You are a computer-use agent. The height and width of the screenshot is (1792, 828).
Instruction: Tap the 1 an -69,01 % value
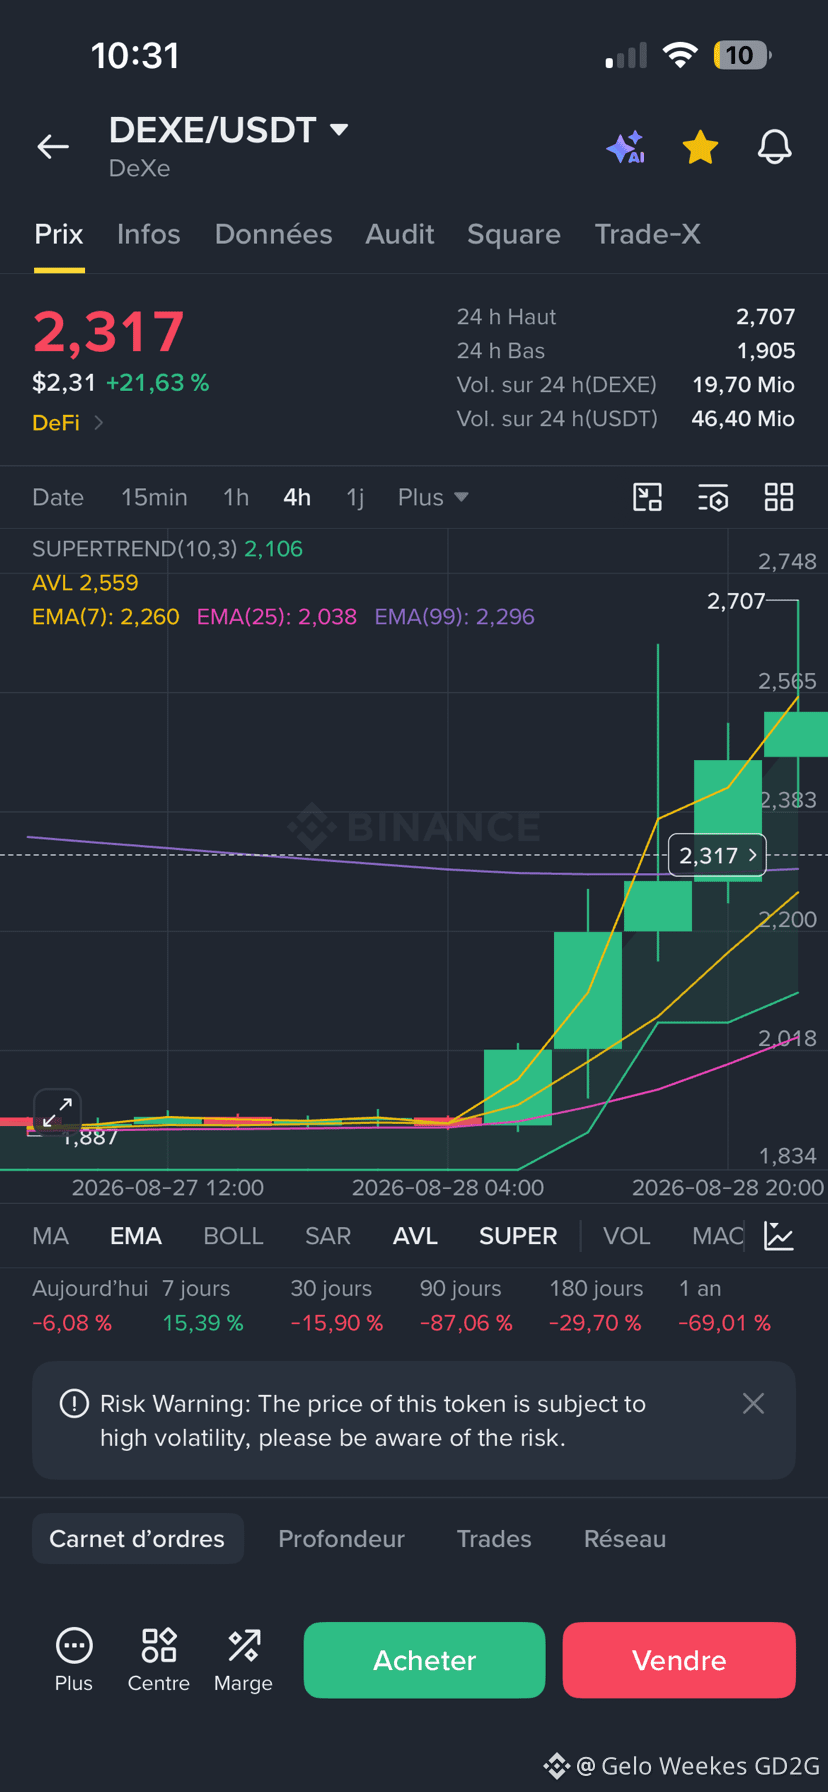(725, 1323)
